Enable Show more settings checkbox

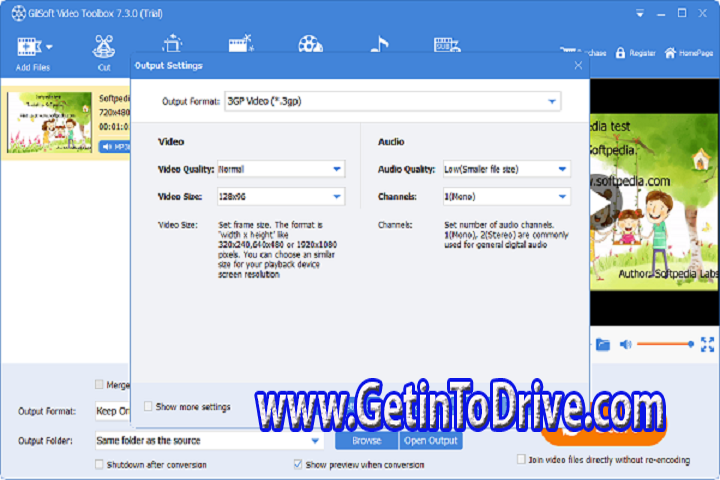tap(148, 407)
